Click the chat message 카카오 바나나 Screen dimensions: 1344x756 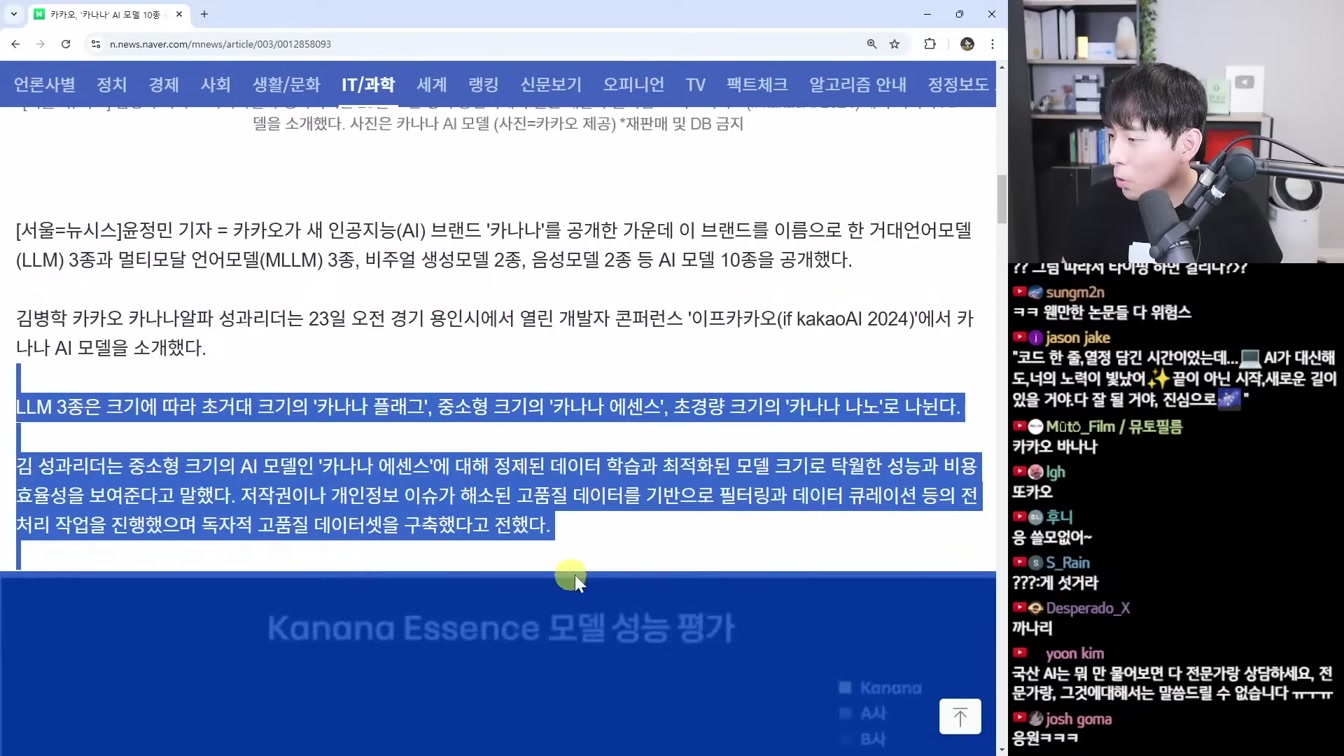(1054, 447)
